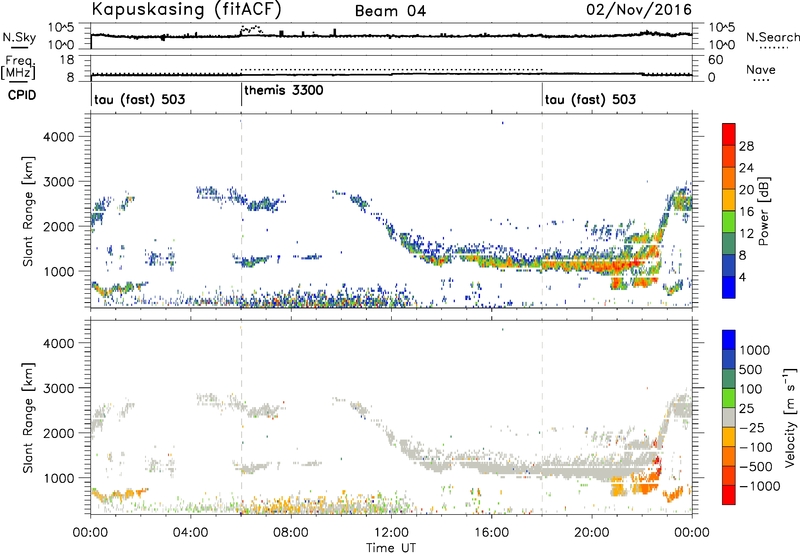
Task: Click the '4' label on Power colorbar
Action: [x=743, y=278]
